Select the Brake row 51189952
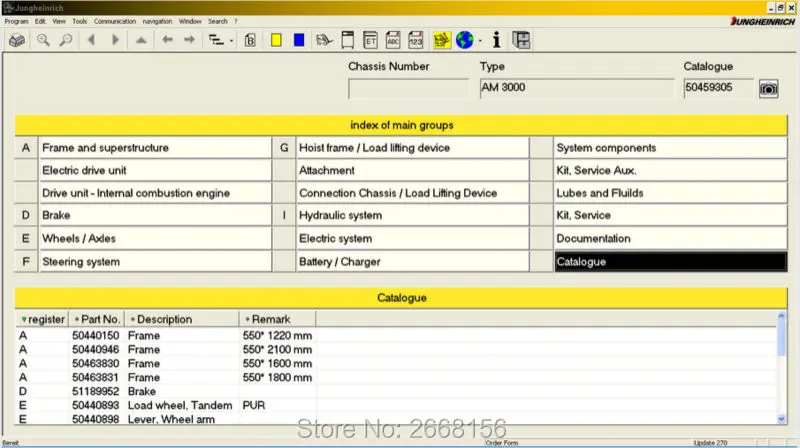Image resolution: width=800 pixels, height=448 pixels. (396, 391)
